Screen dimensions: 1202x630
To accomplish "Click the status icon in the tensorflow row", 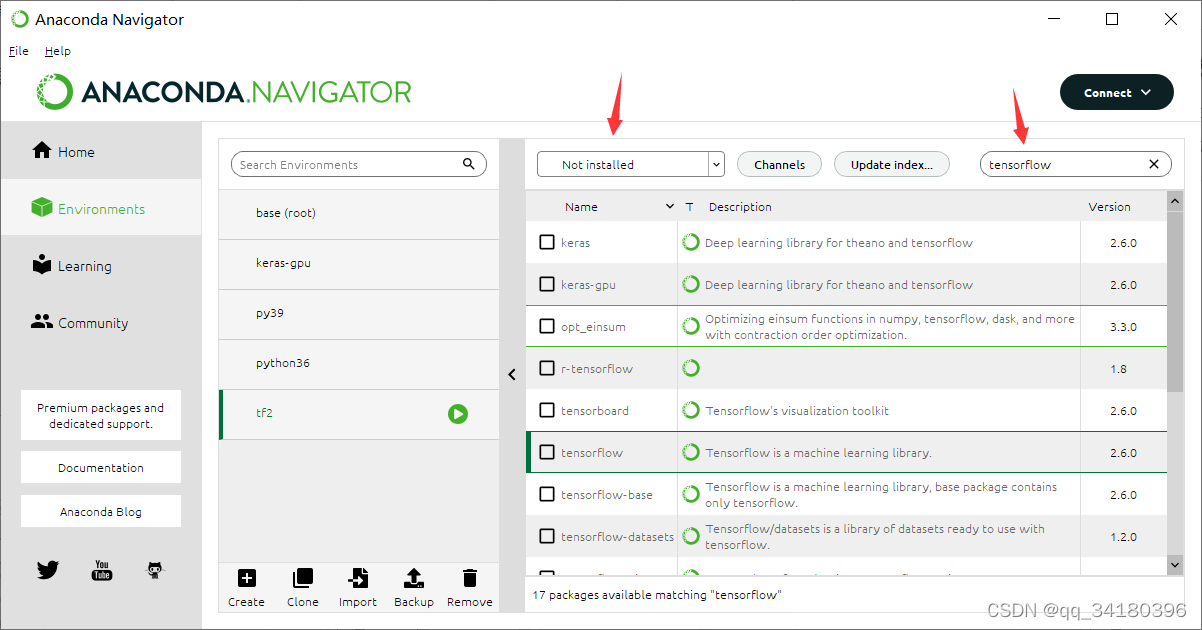I will [690, 452].
